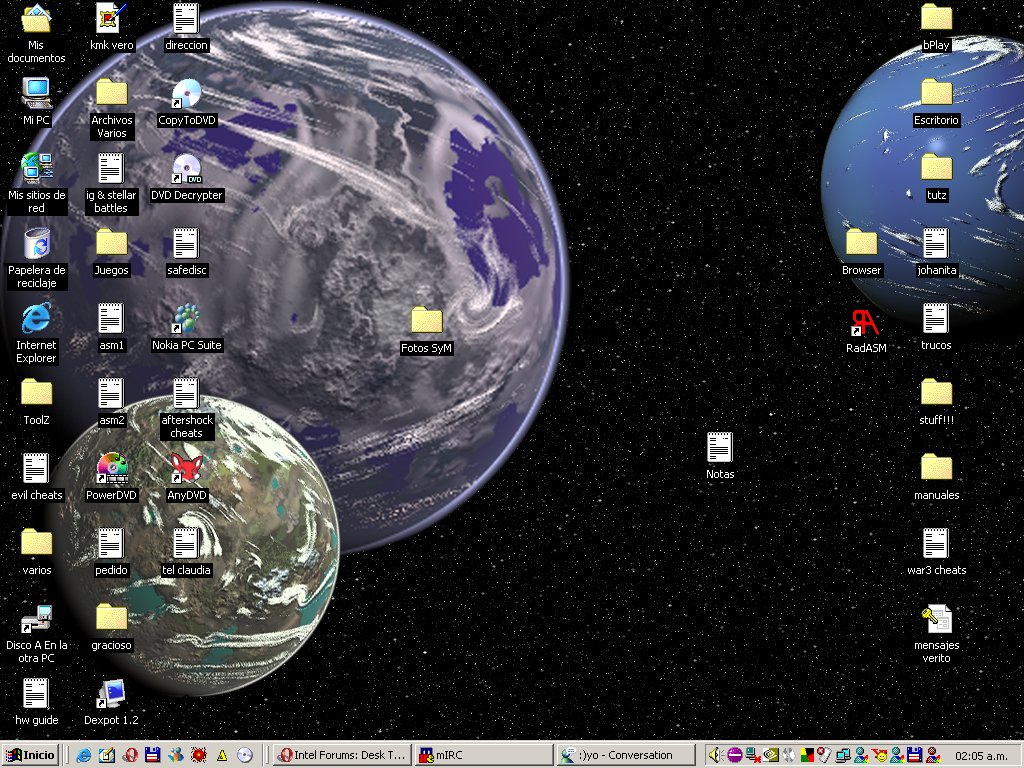Screen dimensions: 1024x768
Task: Open the :)yo - Conversation taskbar window
Action: (627, 755)
